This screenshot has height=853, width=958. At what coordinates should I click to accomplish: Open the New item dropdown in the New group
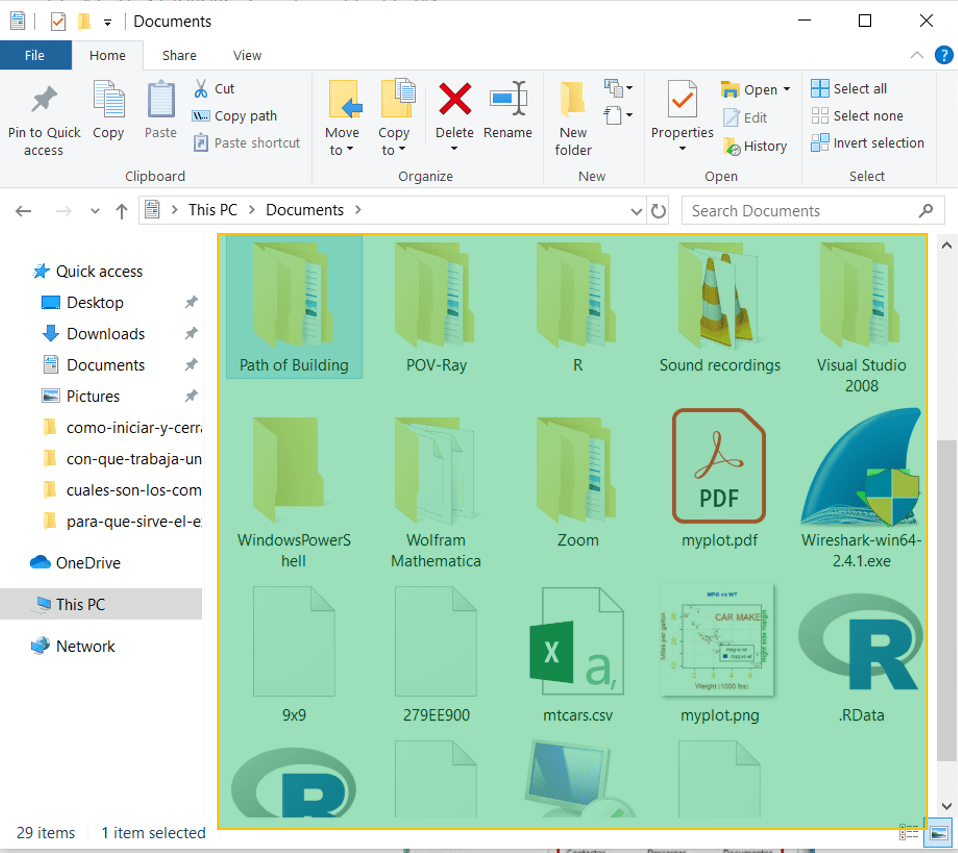(x=618, y=89)
